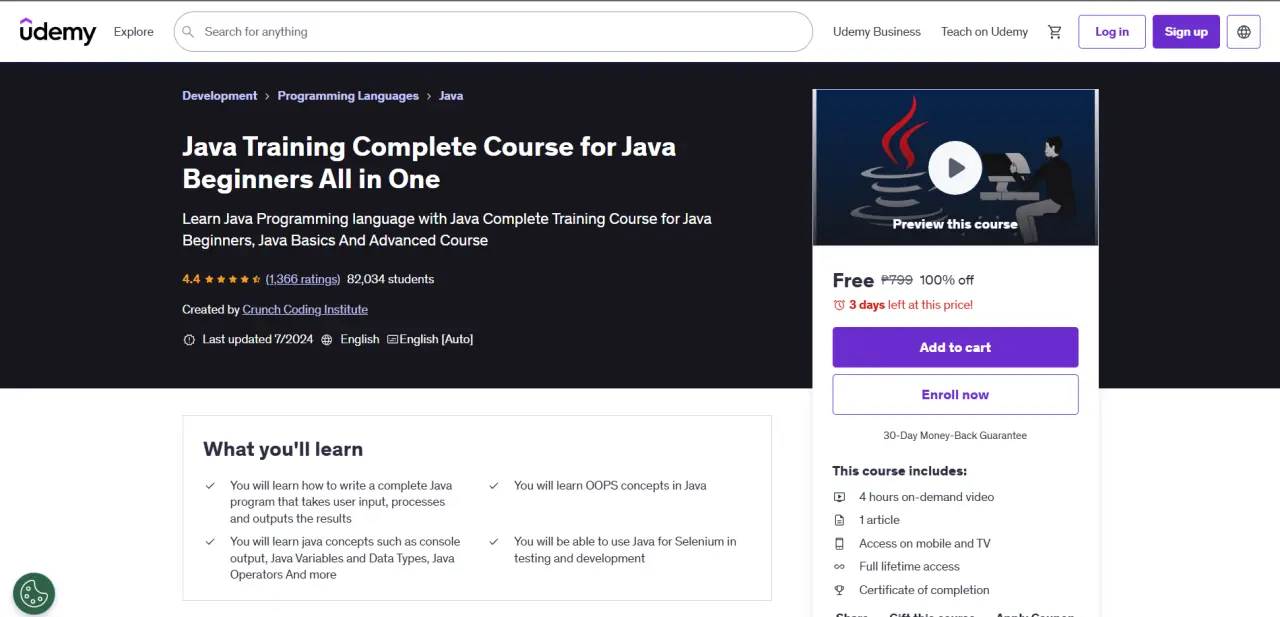Click the English [Auto] captions text
Screen dimensions: 1280x617
436,340
